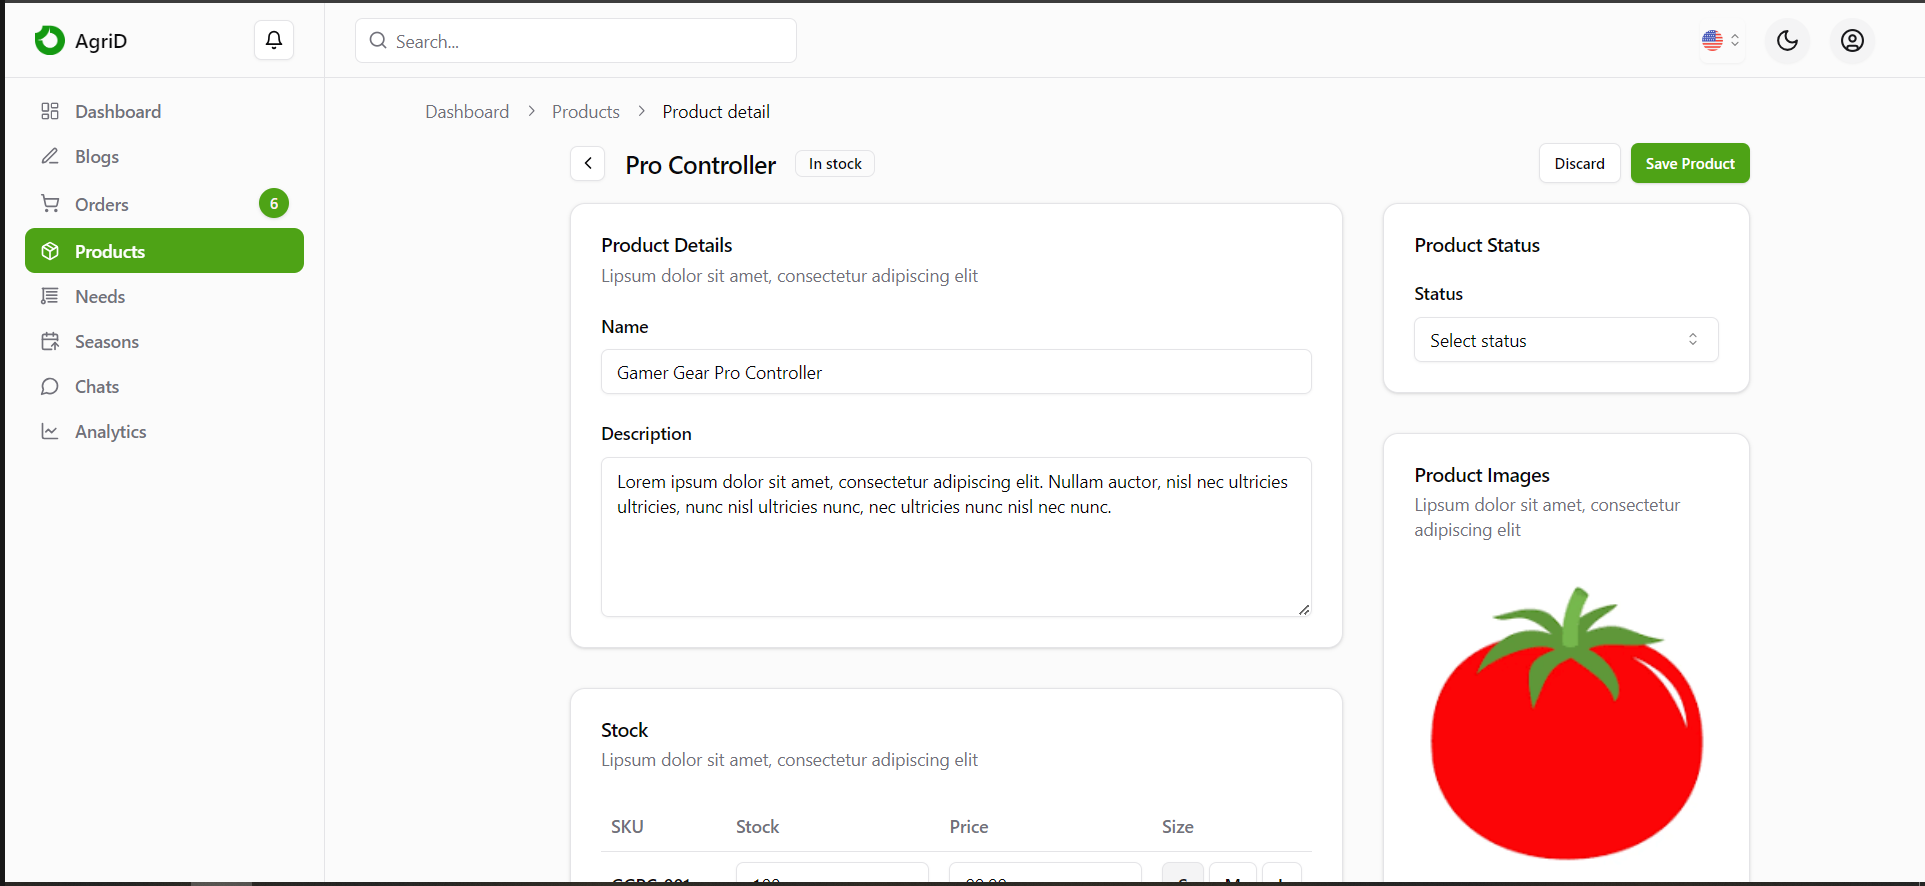The width and height of the screenshot is (1925, 886).
Task: Focus the top Search field
Action: 576,41
